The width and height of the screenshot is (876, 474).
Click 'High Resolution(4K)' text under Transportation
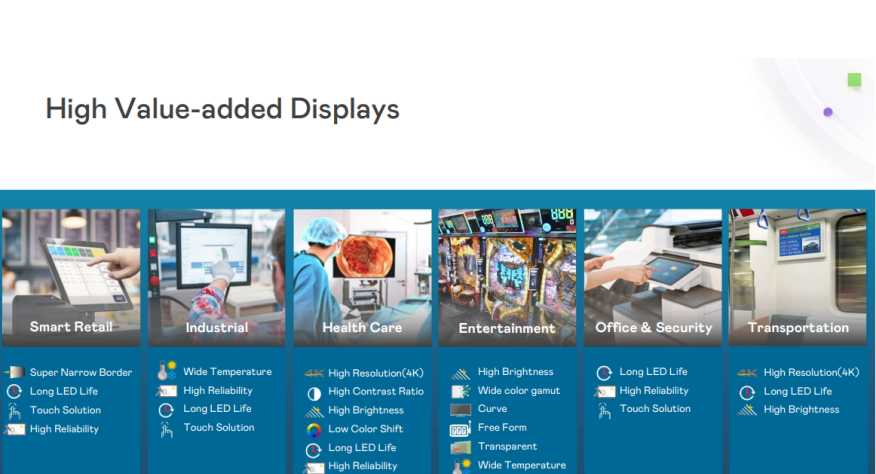[x=811, y=372]
